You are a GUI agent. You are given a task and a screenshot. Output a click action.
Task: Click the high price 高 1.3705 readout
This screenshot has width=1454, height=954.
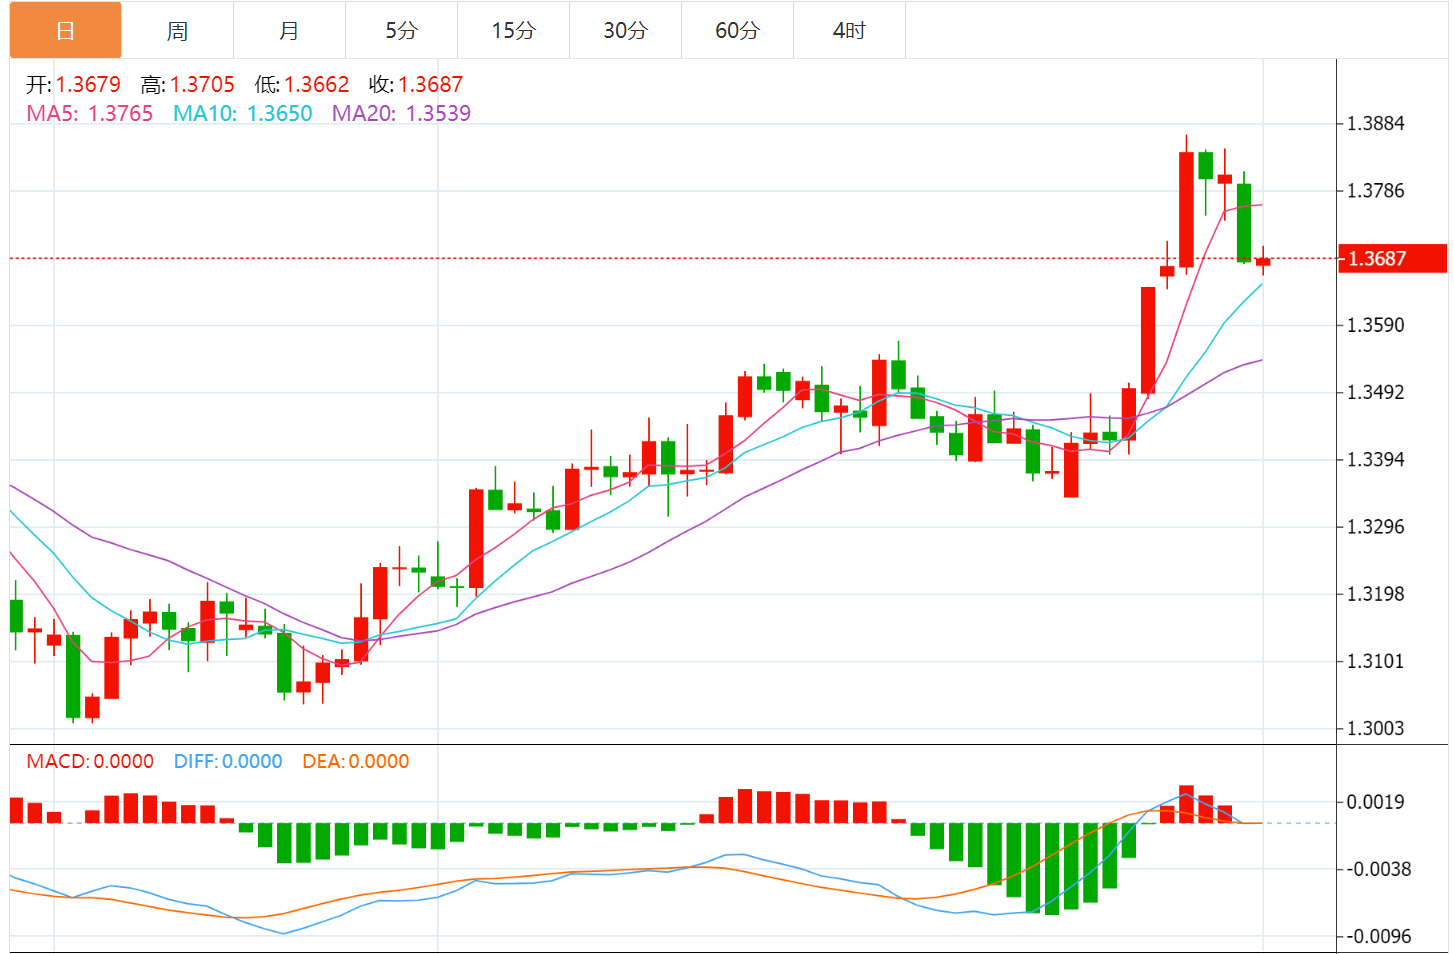(x=188, y=85)
